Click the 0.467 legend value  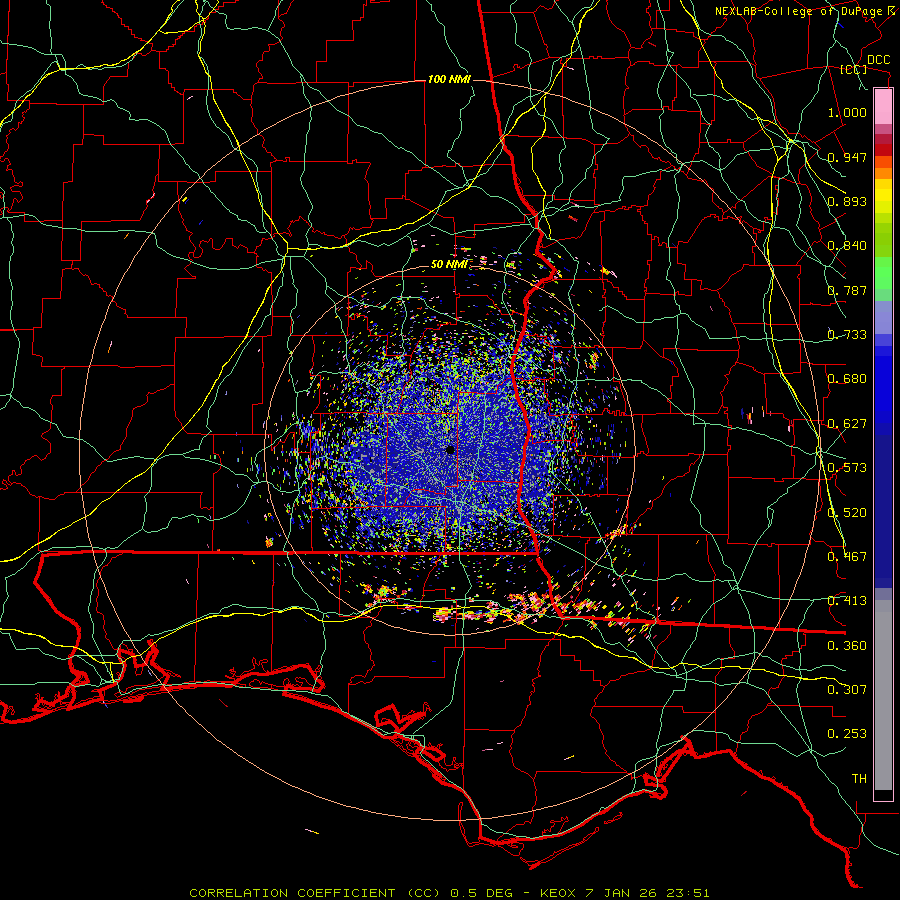tap(847, 557)
